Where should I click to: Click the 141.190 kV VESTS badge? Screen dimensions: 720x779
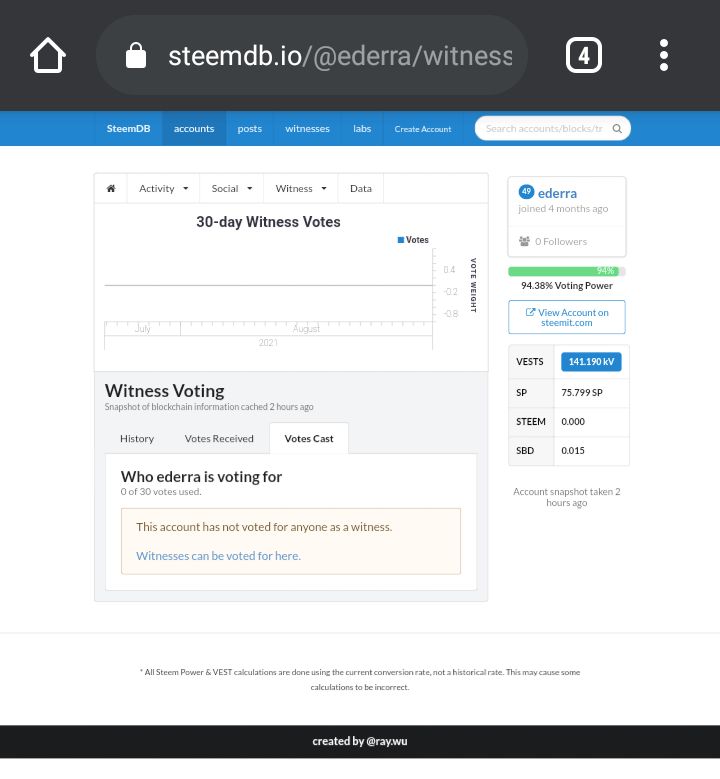click(x=591, y=362)
